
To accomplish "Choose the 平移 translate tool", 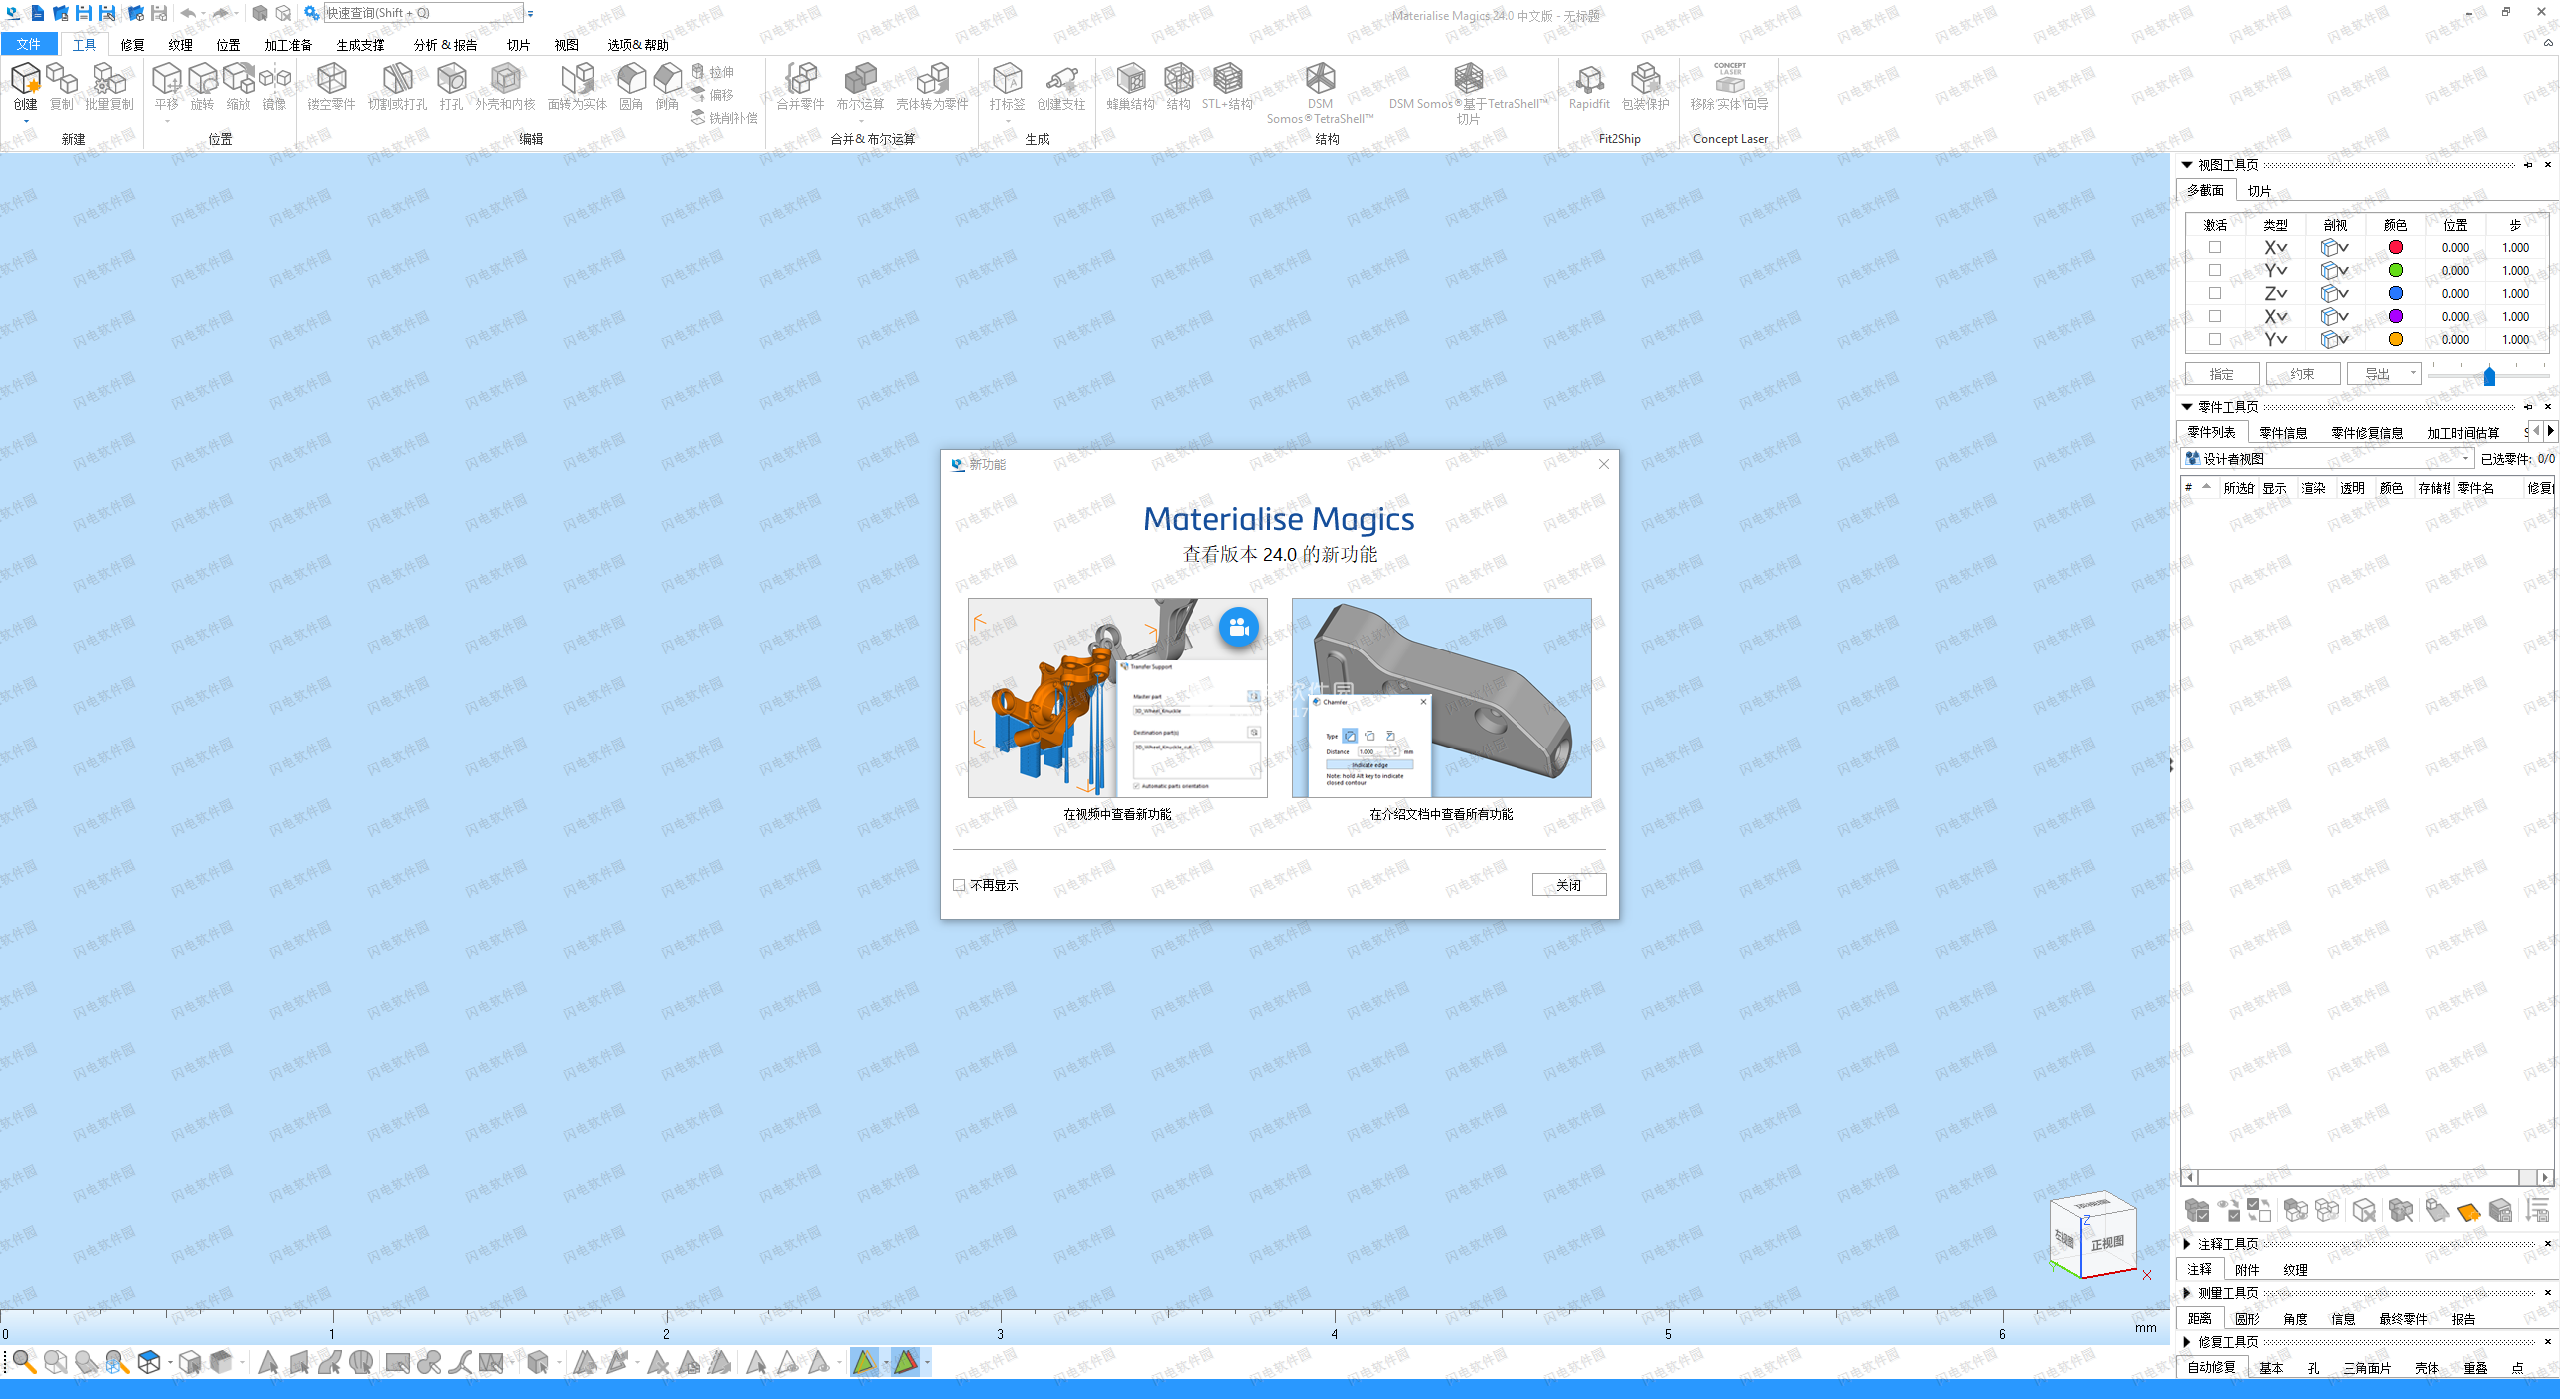I will click(x=166, y=86).
